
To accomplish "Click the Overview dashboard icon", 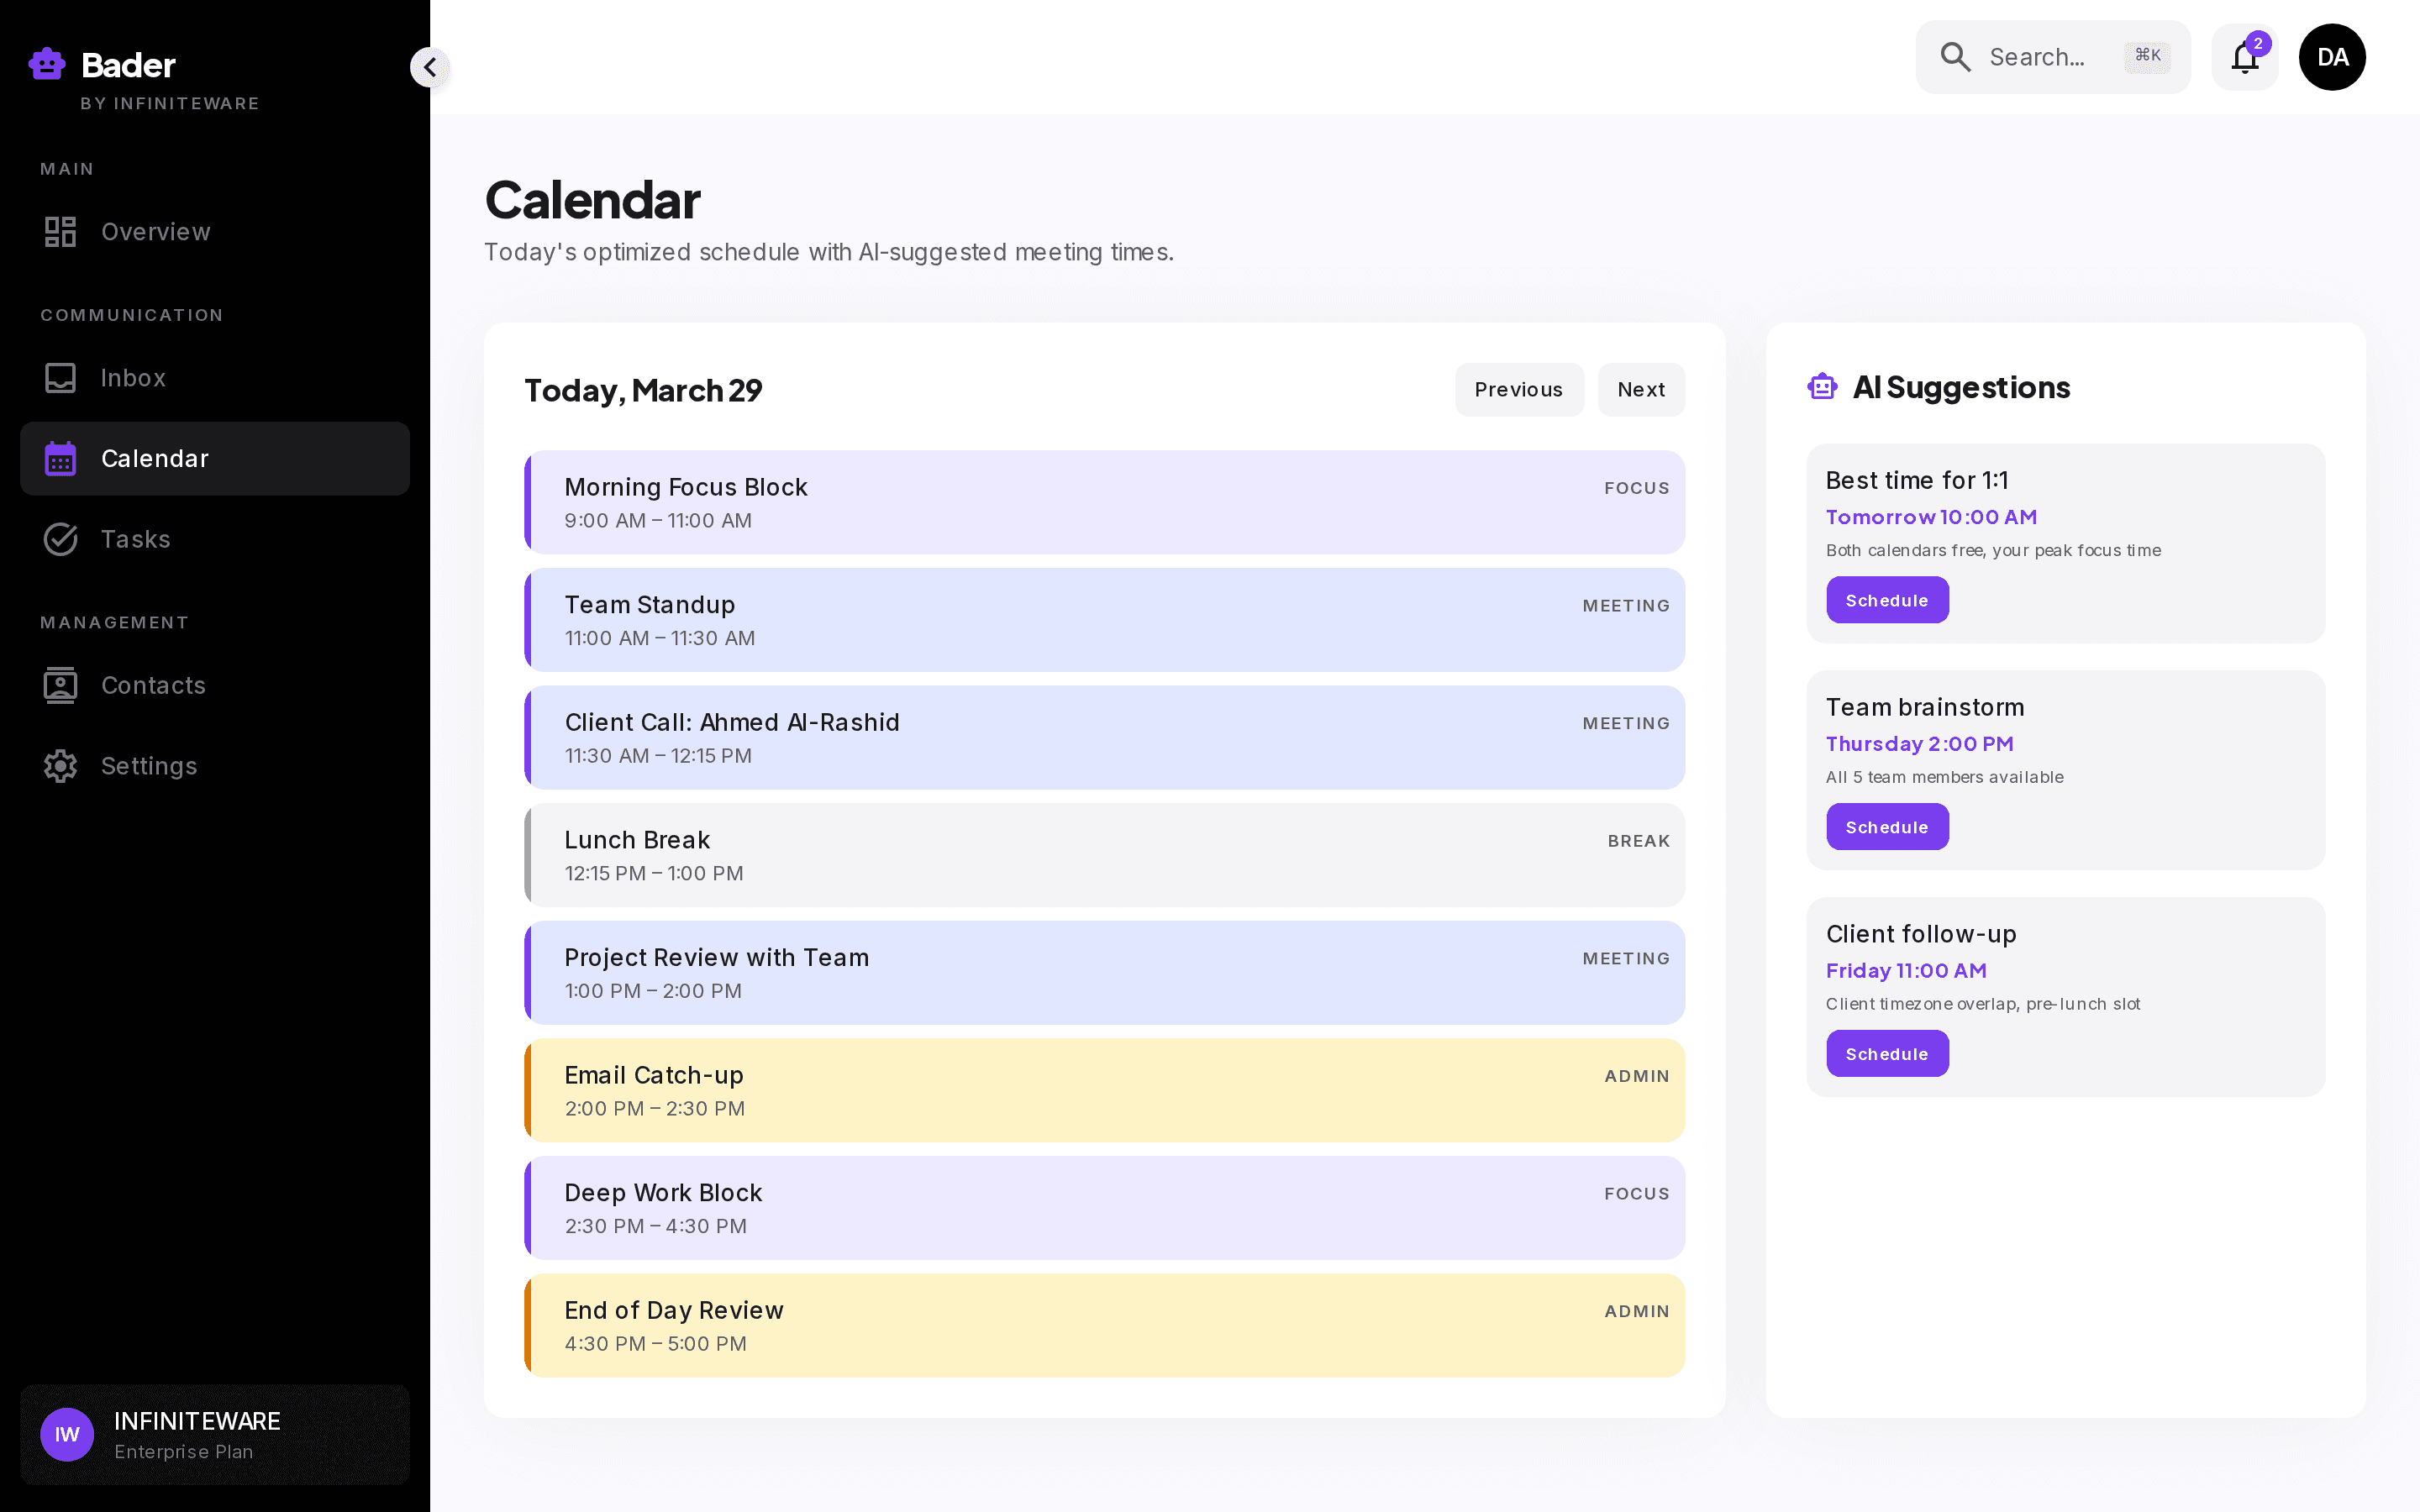I will [60, 232].
